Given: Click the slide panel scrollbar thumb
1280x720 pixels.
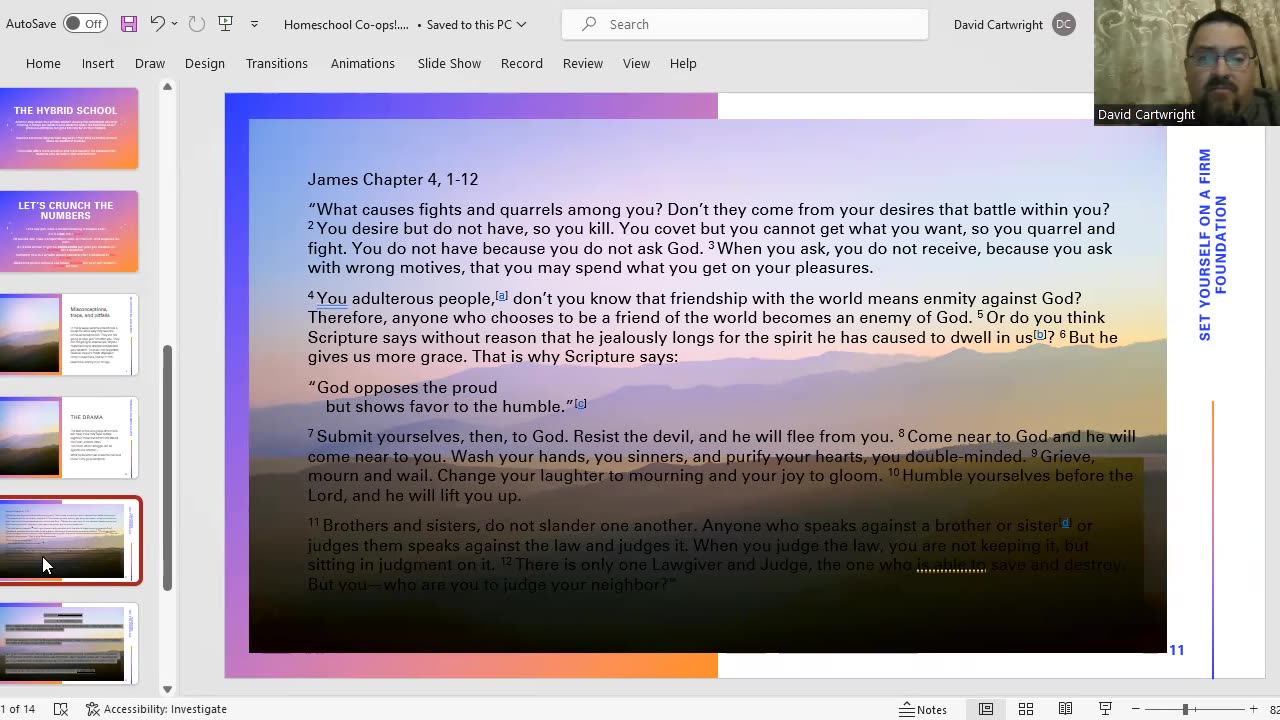Looking at the screenshot, I should coord(167,467).
